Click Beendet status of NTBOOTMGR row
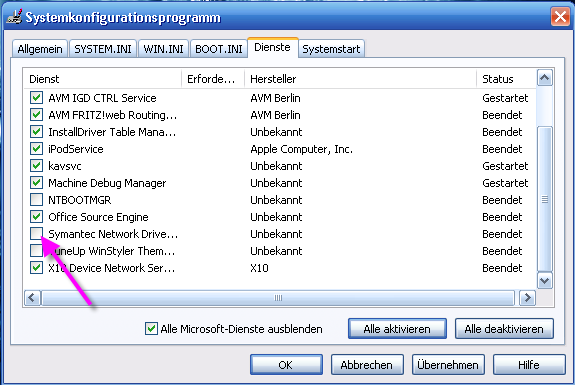The width and height of the screenshot is (575, 385). point(502,200)
